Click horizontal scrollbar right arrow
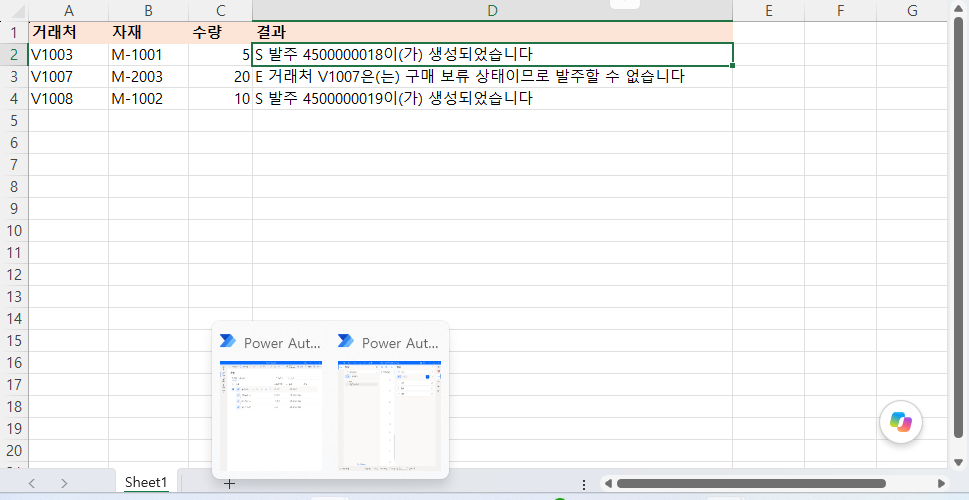This screenshot has height=500, width=969. (941, 483)
